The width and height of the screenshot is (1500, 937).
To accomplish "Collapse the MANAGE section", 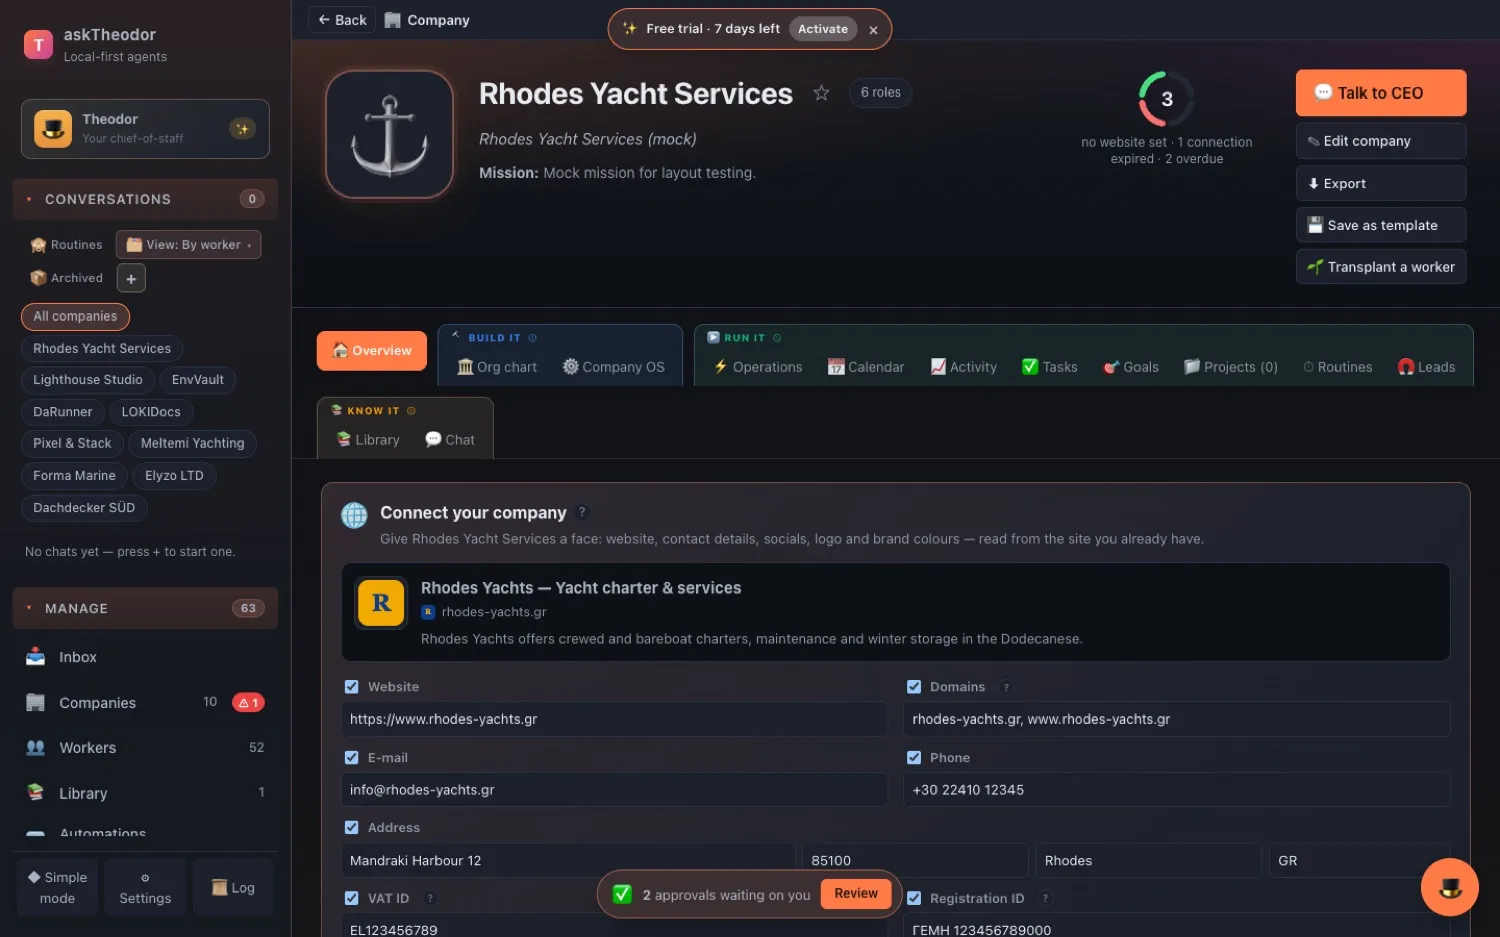I will click(x=145, y=608).
